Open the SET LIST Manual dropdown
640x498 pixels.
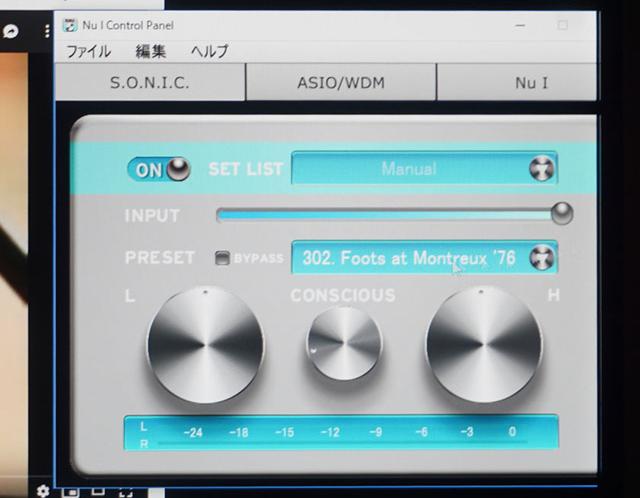click(424, 169)
